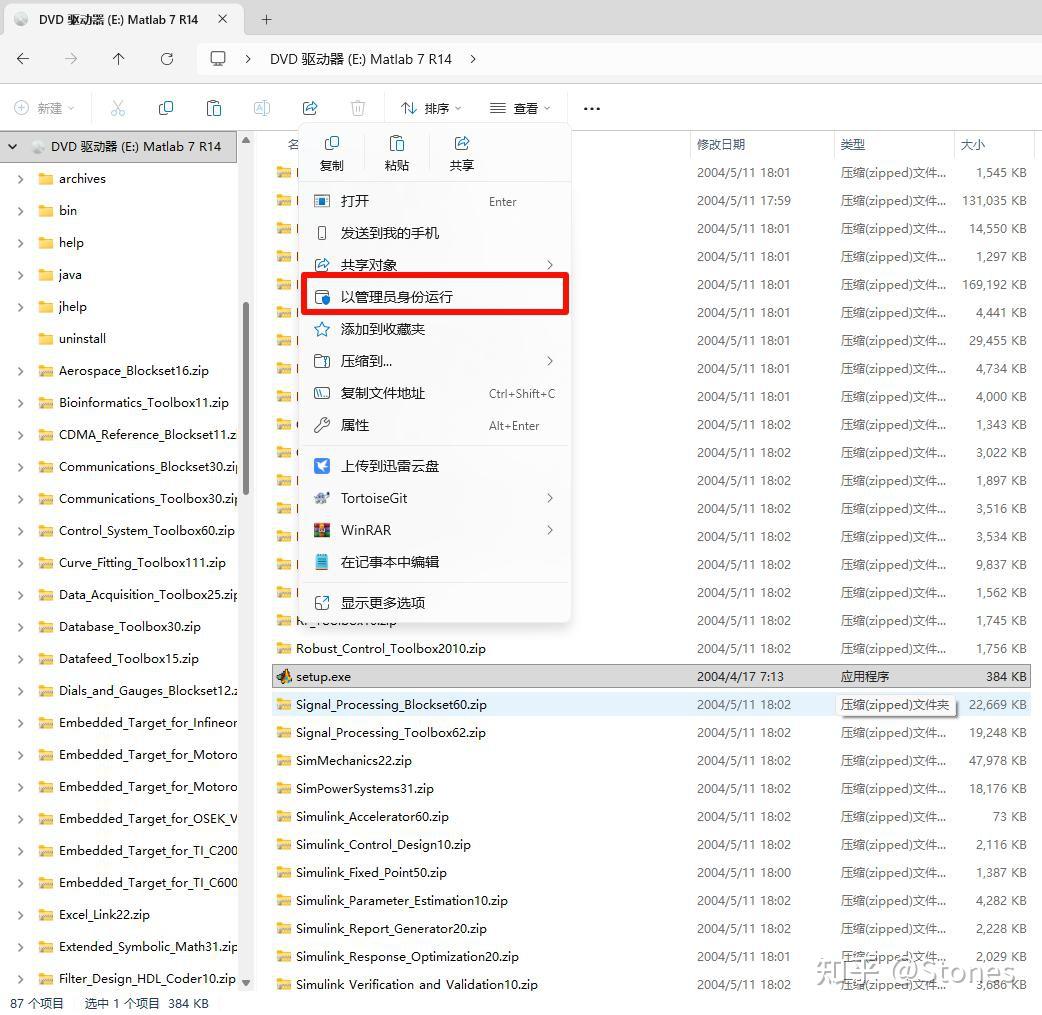The width and height of the screenshot is (1042, 1015).
Task: Click the rename icon in toolbar
Action: click(262, 108)
